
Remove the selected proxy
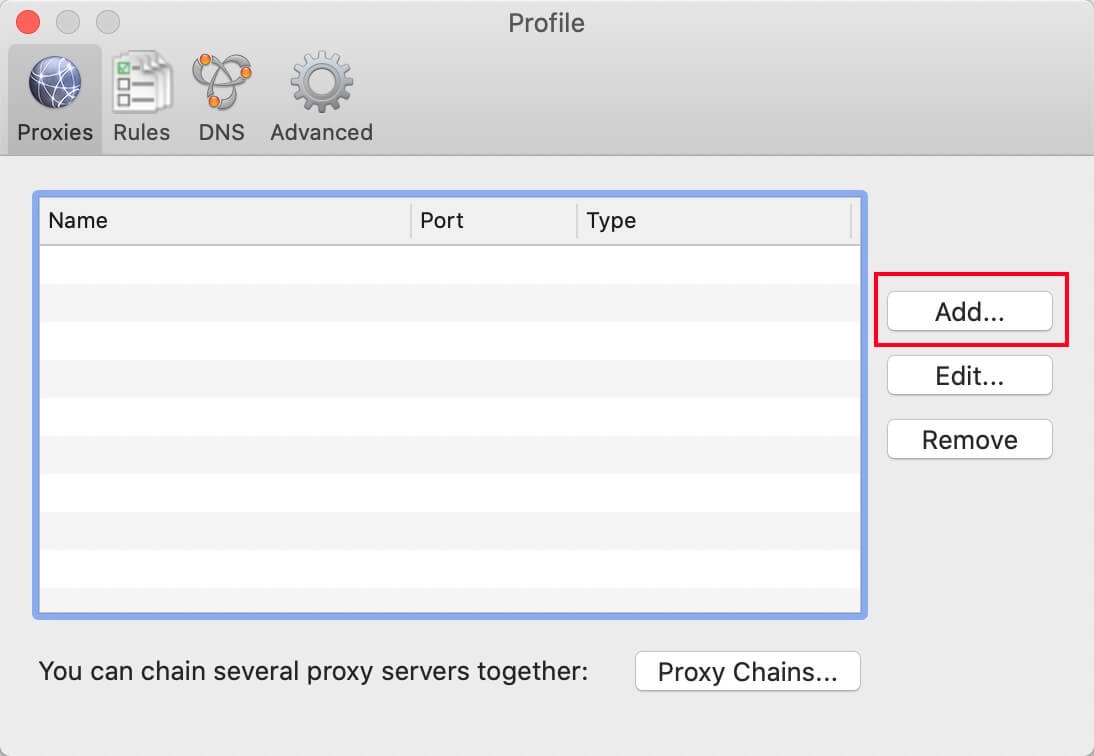coord(970,439)
